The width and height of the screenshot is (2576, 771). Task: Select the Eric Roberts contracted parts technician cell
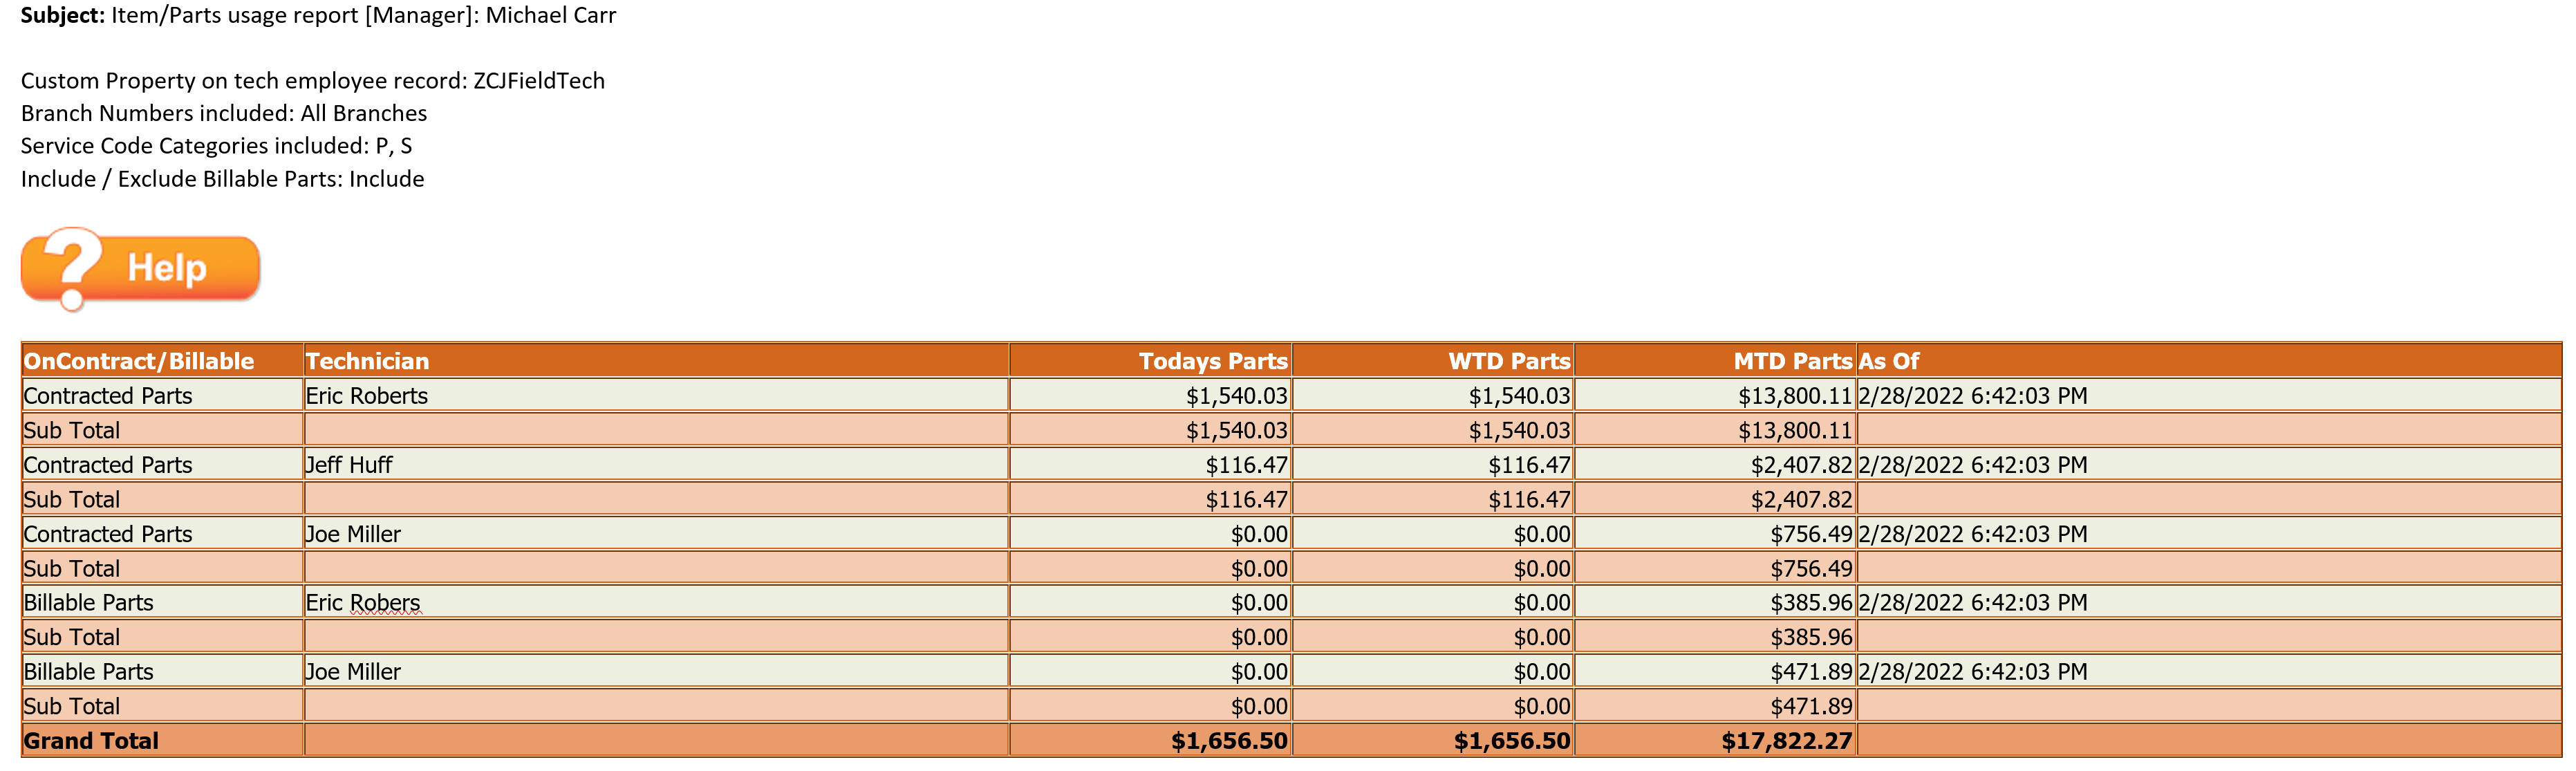coord(656,395)
